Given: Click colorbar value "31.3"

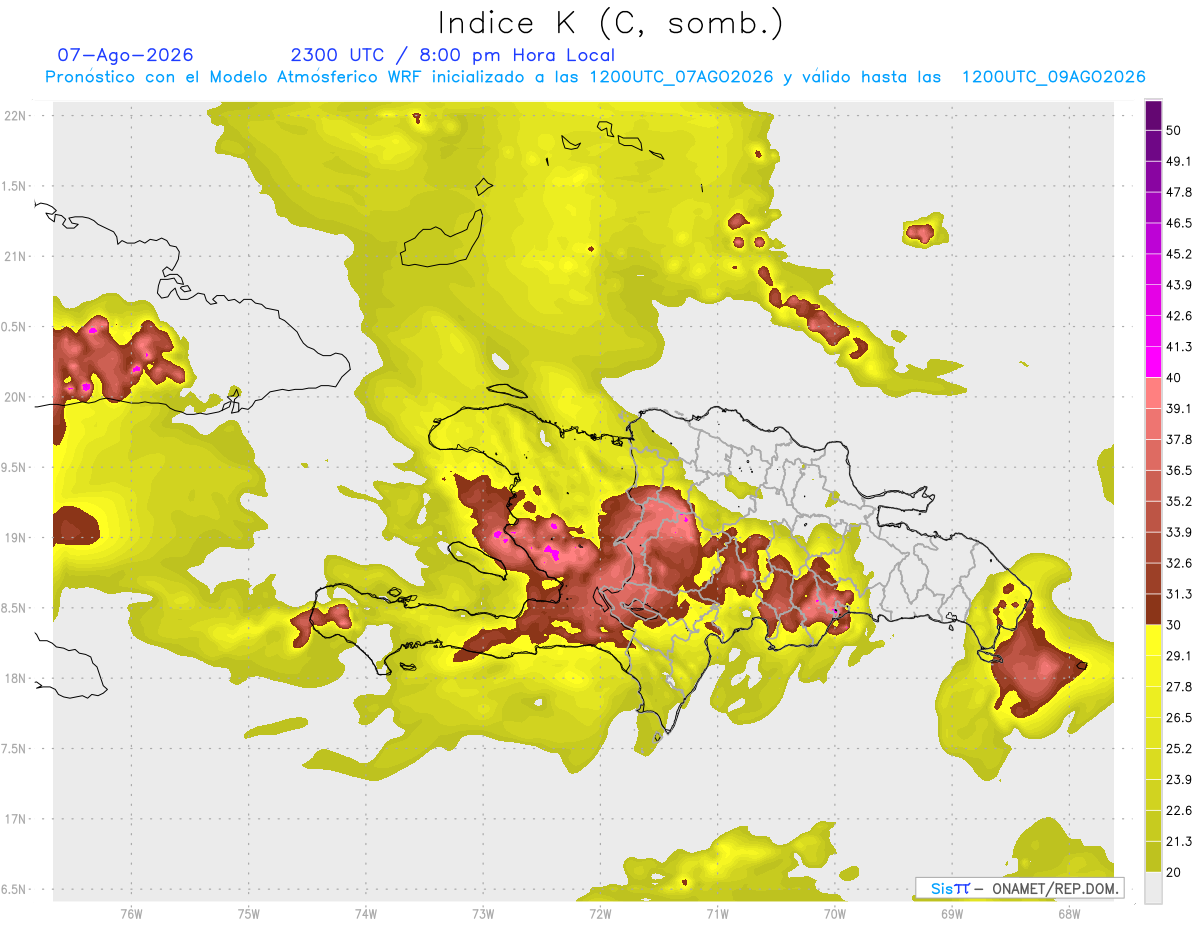Looking at the screenshot, I should click(1179, 594).
